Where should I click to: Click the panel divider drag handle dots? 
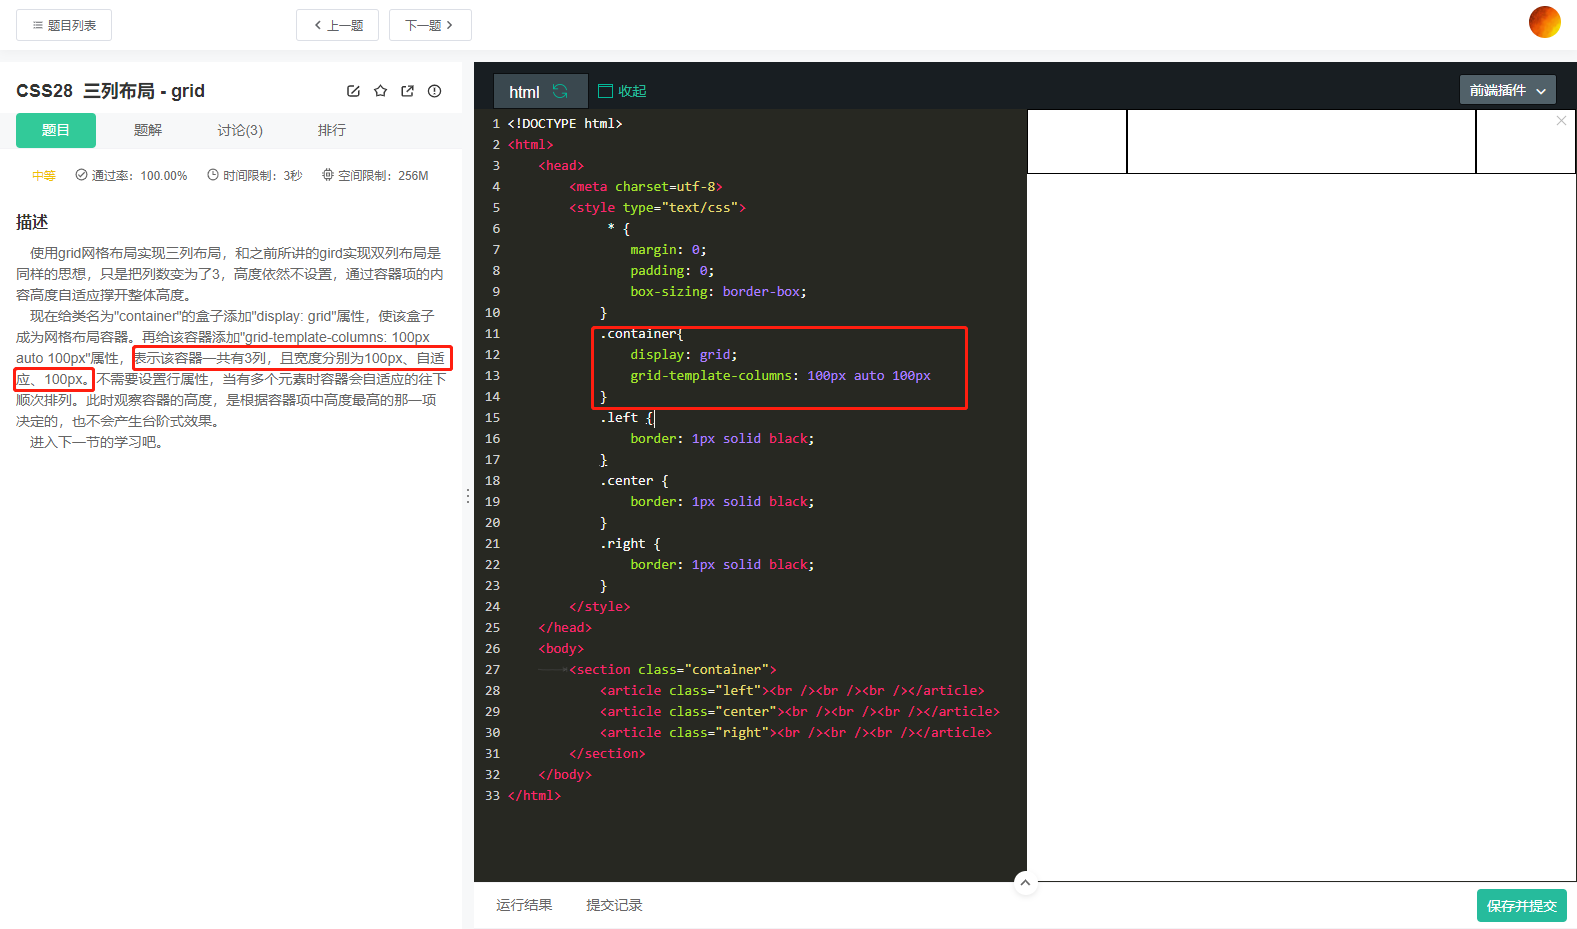coord(467,496)
